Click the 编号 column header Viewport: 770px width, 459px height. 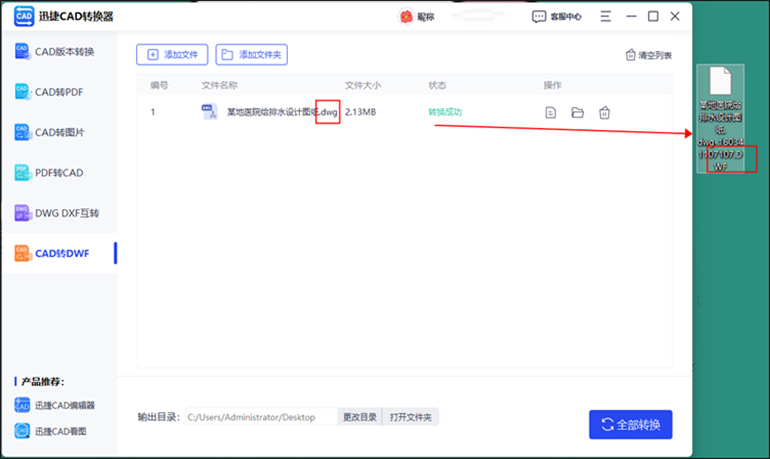pos(159,85)
